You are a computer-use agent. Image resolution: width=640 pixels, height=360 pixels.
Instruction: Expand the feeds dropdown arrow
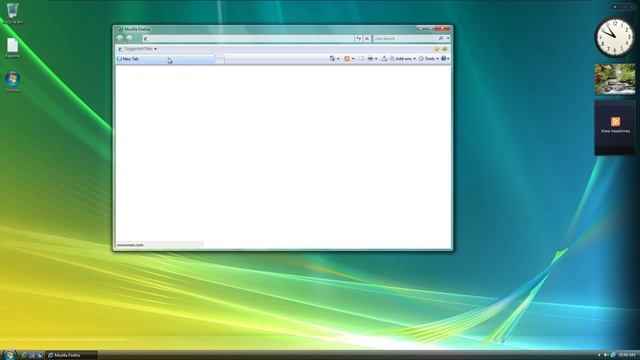click(x=353, y=59)
